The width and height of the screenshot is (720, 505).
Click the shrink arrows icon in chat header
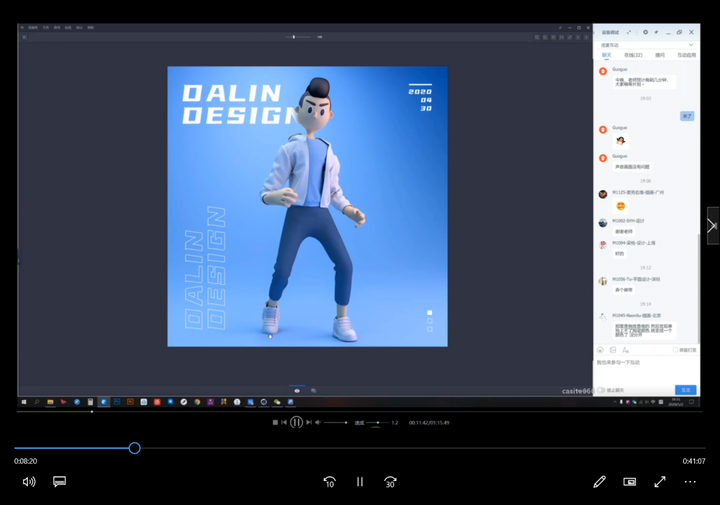point(629,32)
